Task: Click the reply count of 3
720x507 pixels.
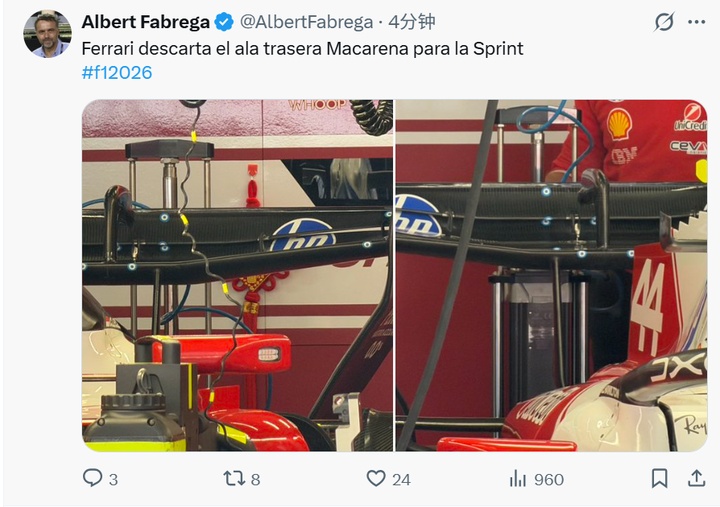Action: point(113,479)
